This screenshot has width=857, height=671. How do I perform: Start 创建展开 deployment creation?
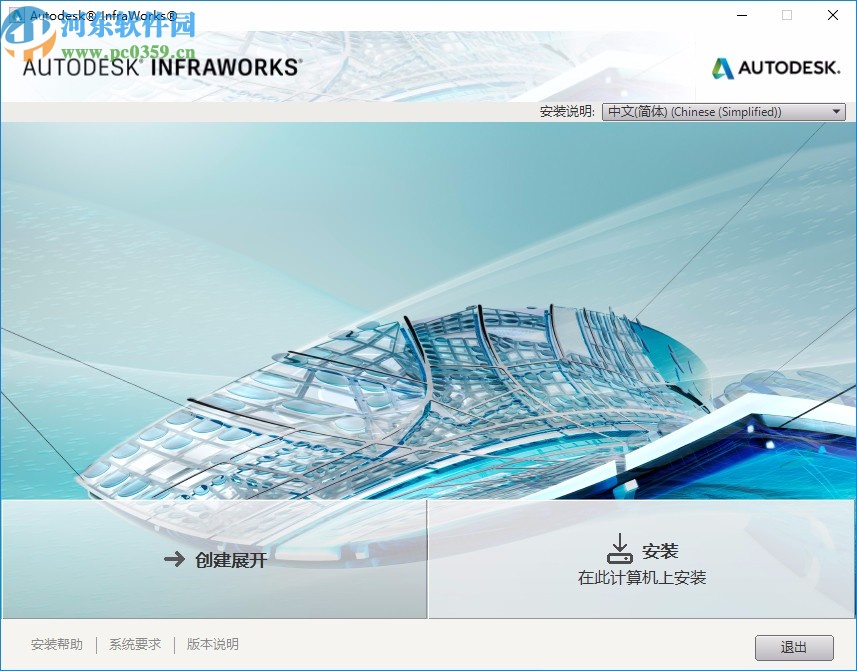click(x=230, y=560)
